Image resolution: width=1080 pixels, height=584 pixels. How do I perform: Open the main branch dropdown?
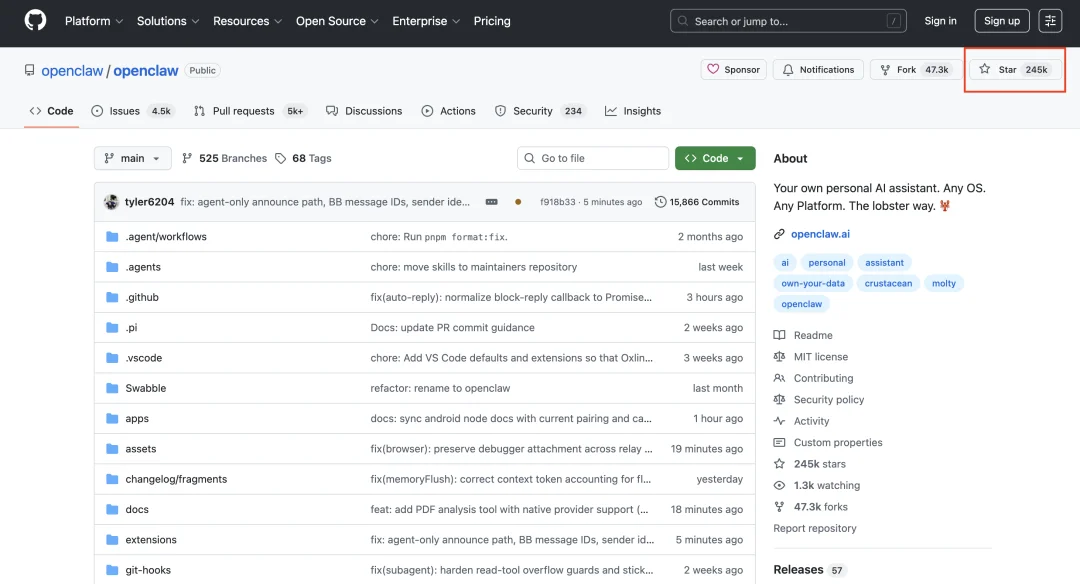pyautogui.click(x=132, y=158)
